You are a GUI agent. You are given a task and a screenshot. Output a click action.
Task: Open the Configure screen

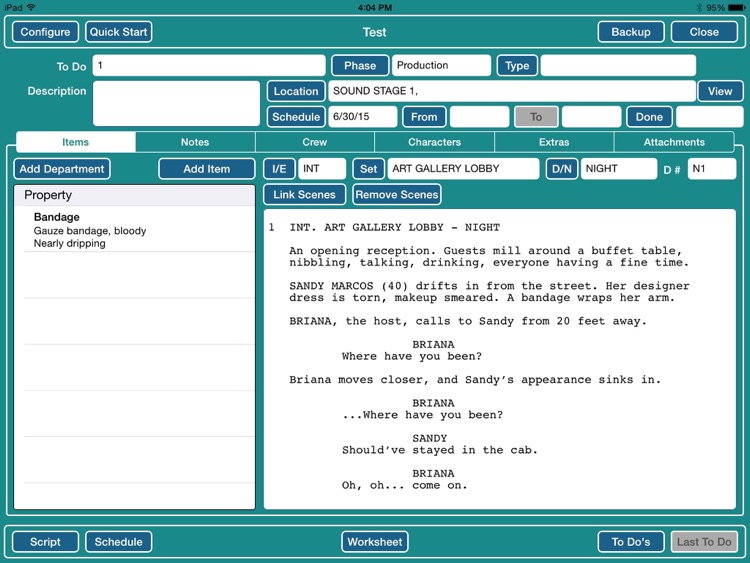point(45,32)
